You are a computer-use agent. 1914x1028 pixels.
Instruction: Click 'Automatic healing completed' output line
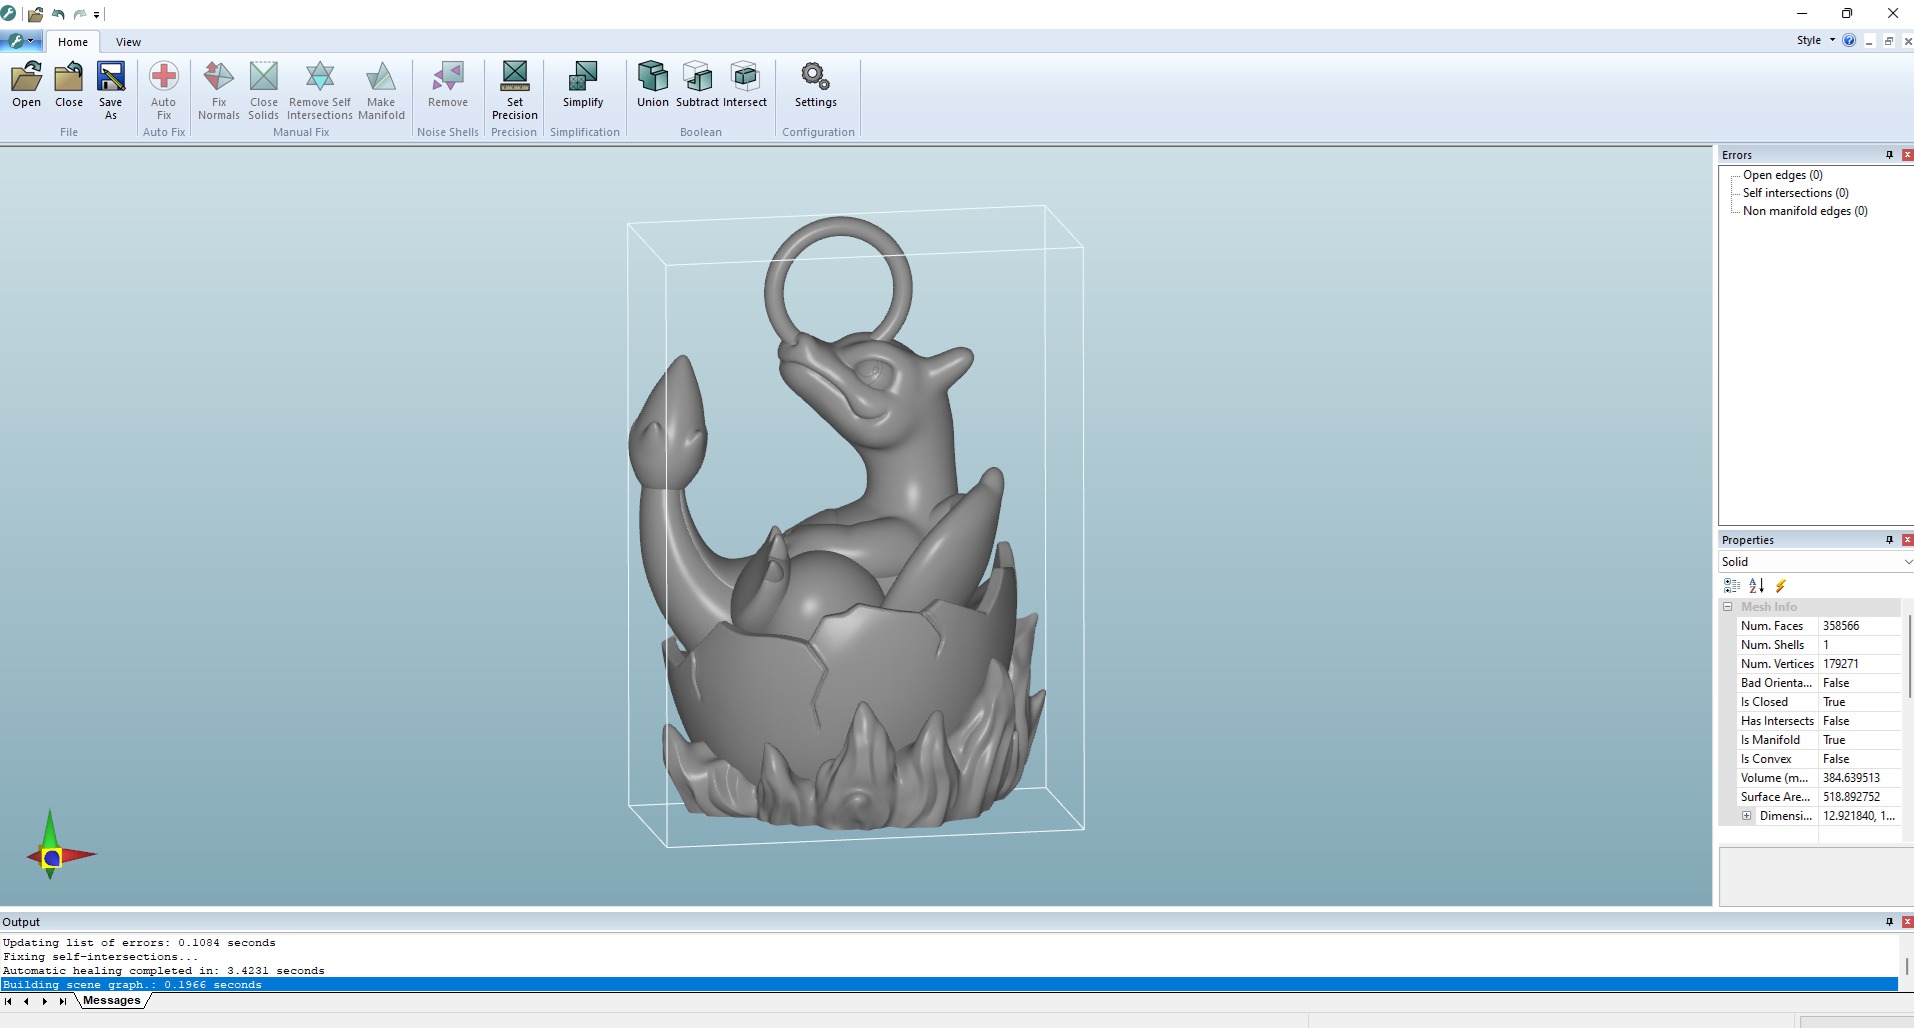click(164, 971)
